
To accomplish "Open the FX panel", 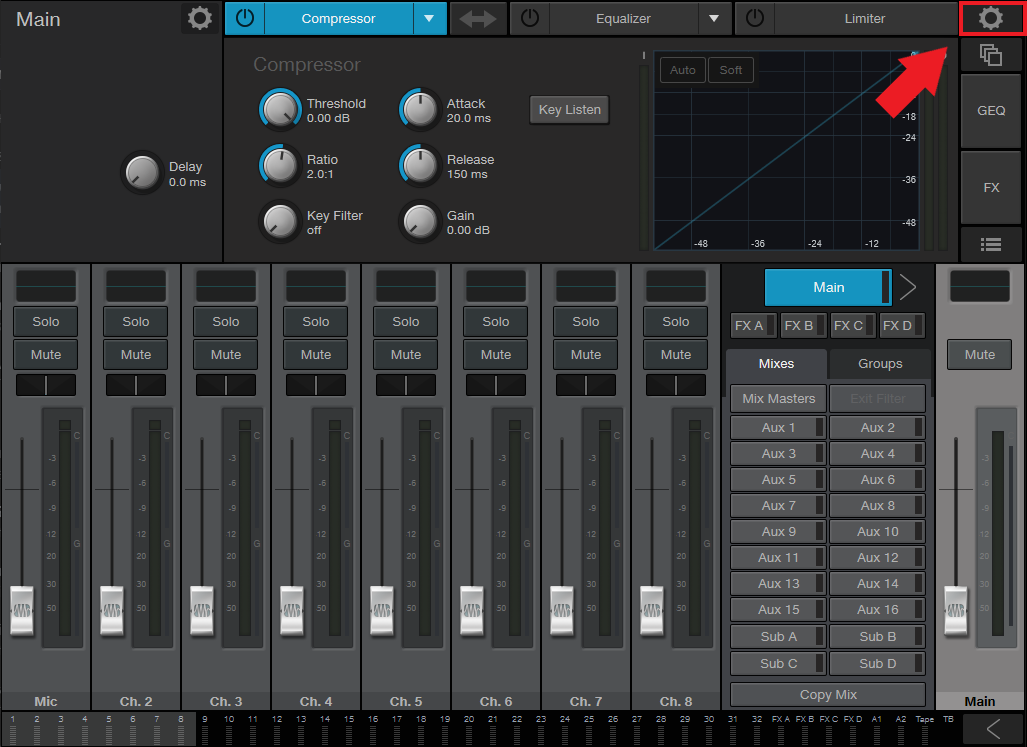I will click(990, 187).
